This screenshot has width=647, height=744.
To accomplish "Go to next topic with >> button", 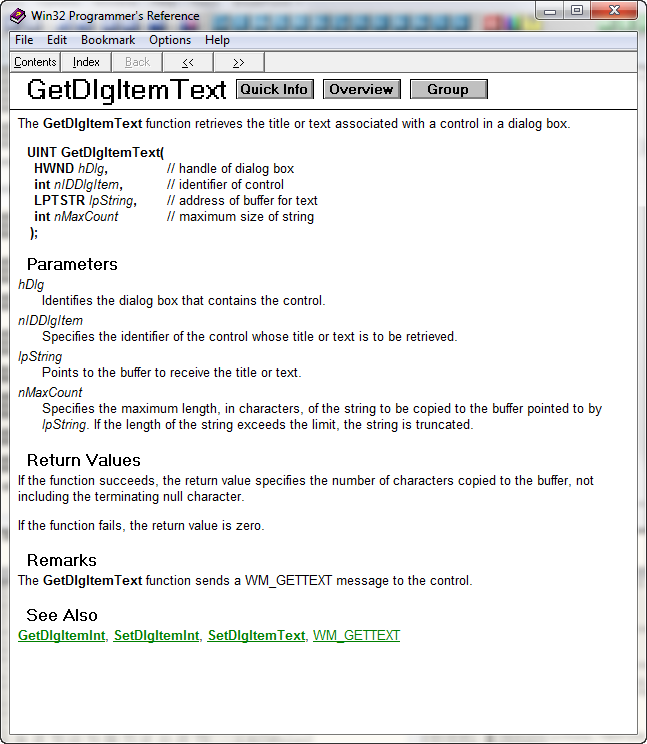I will (239, 62).
